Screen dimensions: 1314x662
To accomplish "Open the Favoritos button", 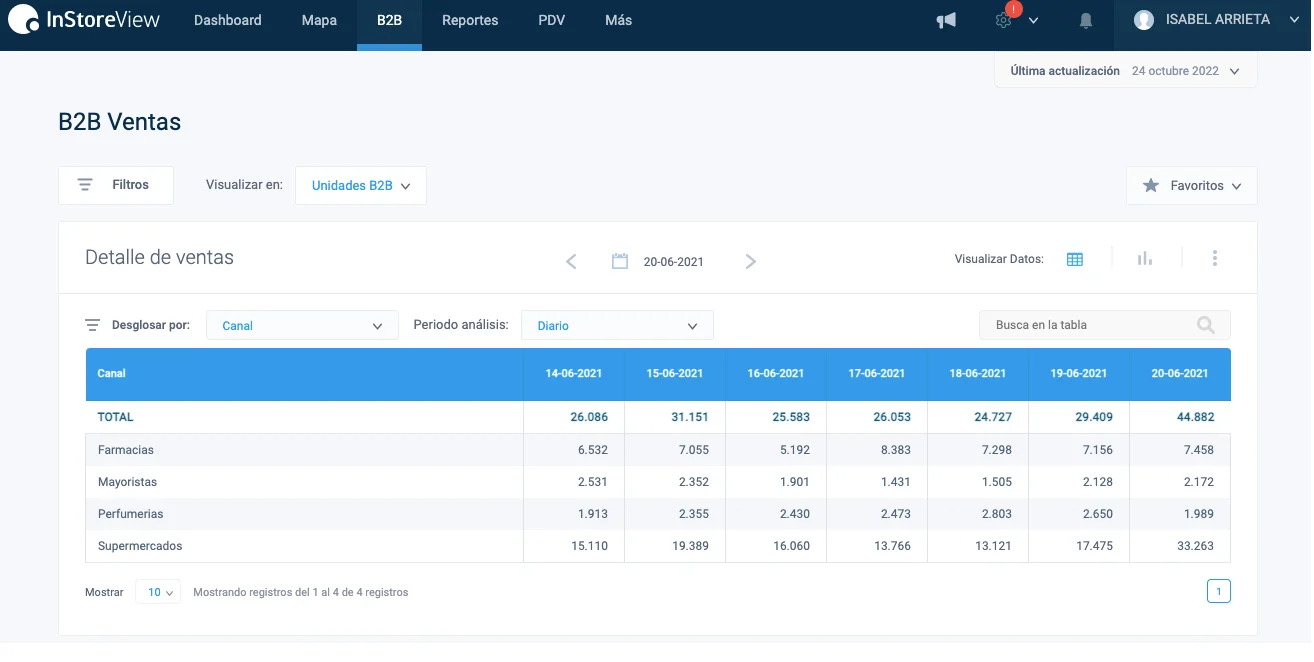I will click(x=1191, y=186).
